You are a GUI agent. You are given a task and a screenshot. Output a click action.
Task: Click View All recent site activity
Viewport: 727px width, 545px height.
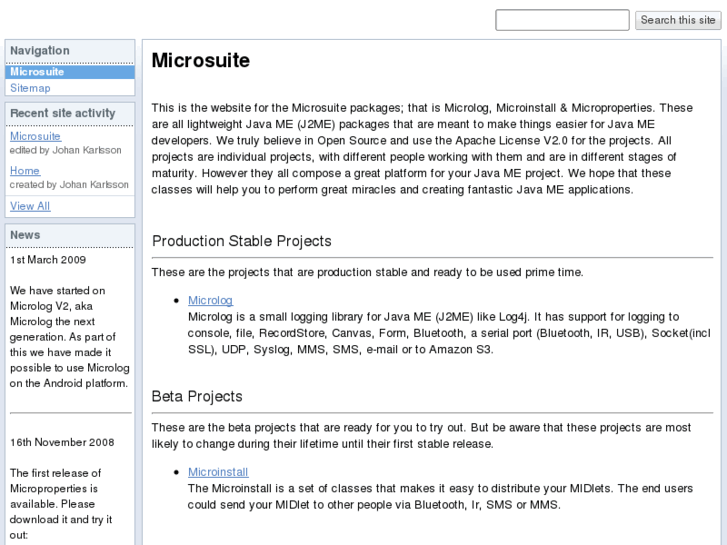tap(30, 206)
